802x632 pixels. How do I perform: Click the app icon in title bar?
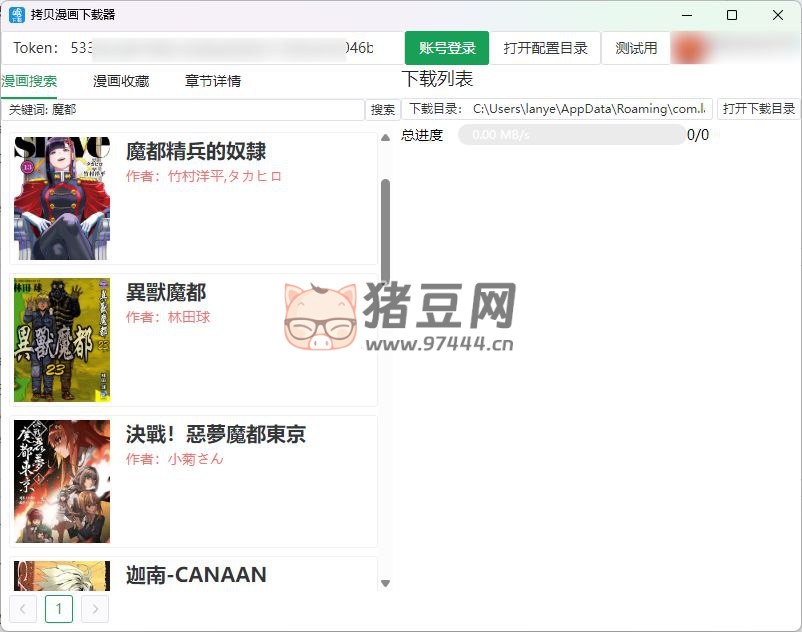click(17, 15)
